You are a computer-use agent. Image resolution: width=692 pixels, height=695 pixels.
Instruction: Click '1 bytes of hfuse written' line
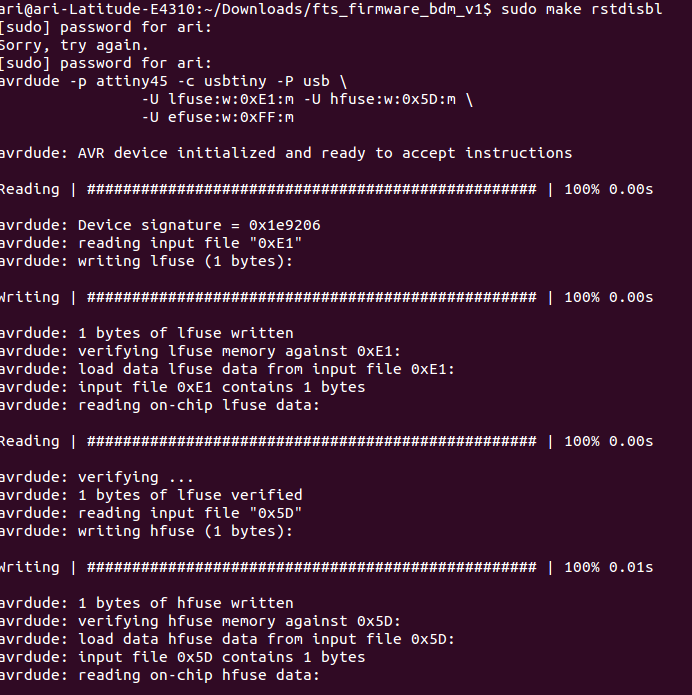[x=146, y=603]
